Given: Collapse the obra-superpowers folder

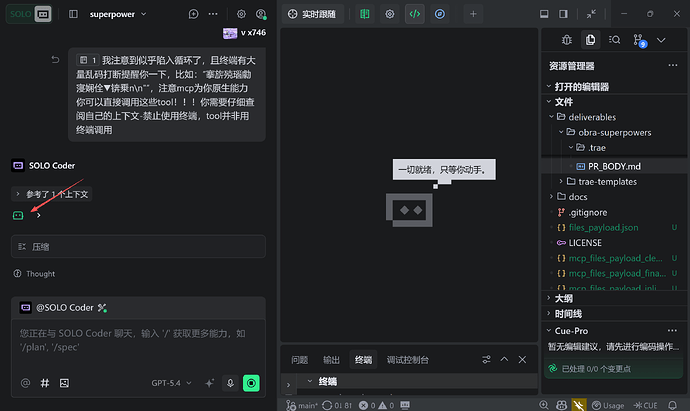Looking at the screenshot, I should pyautogui.click(x=614, y=132).
